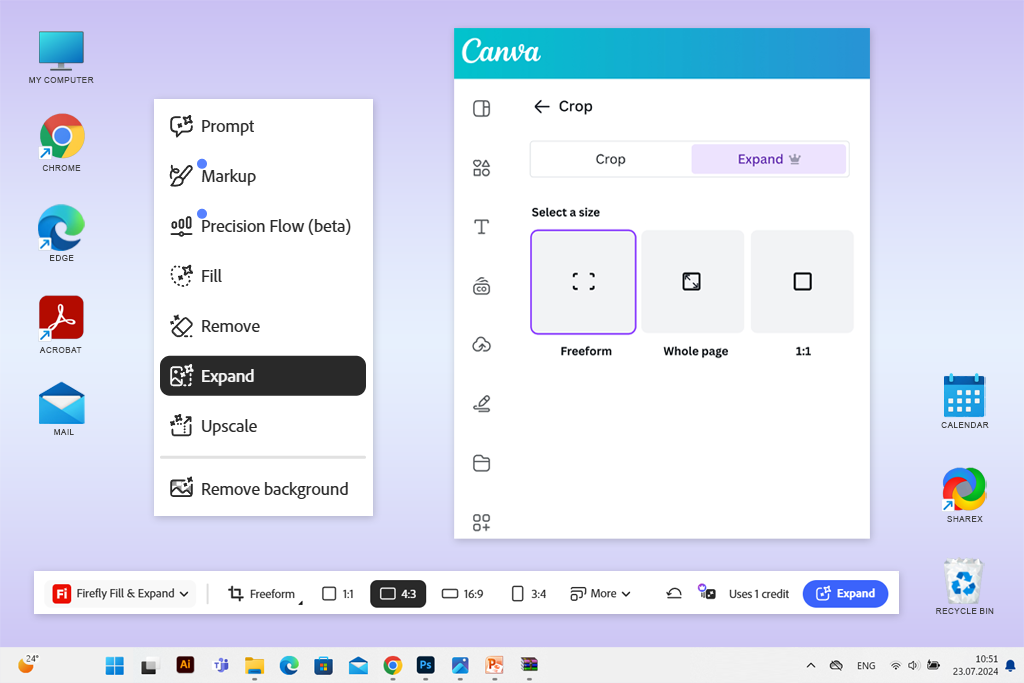Open the Windows Start menu
The image size is (1024, 683).
click(x=115, y=665)
